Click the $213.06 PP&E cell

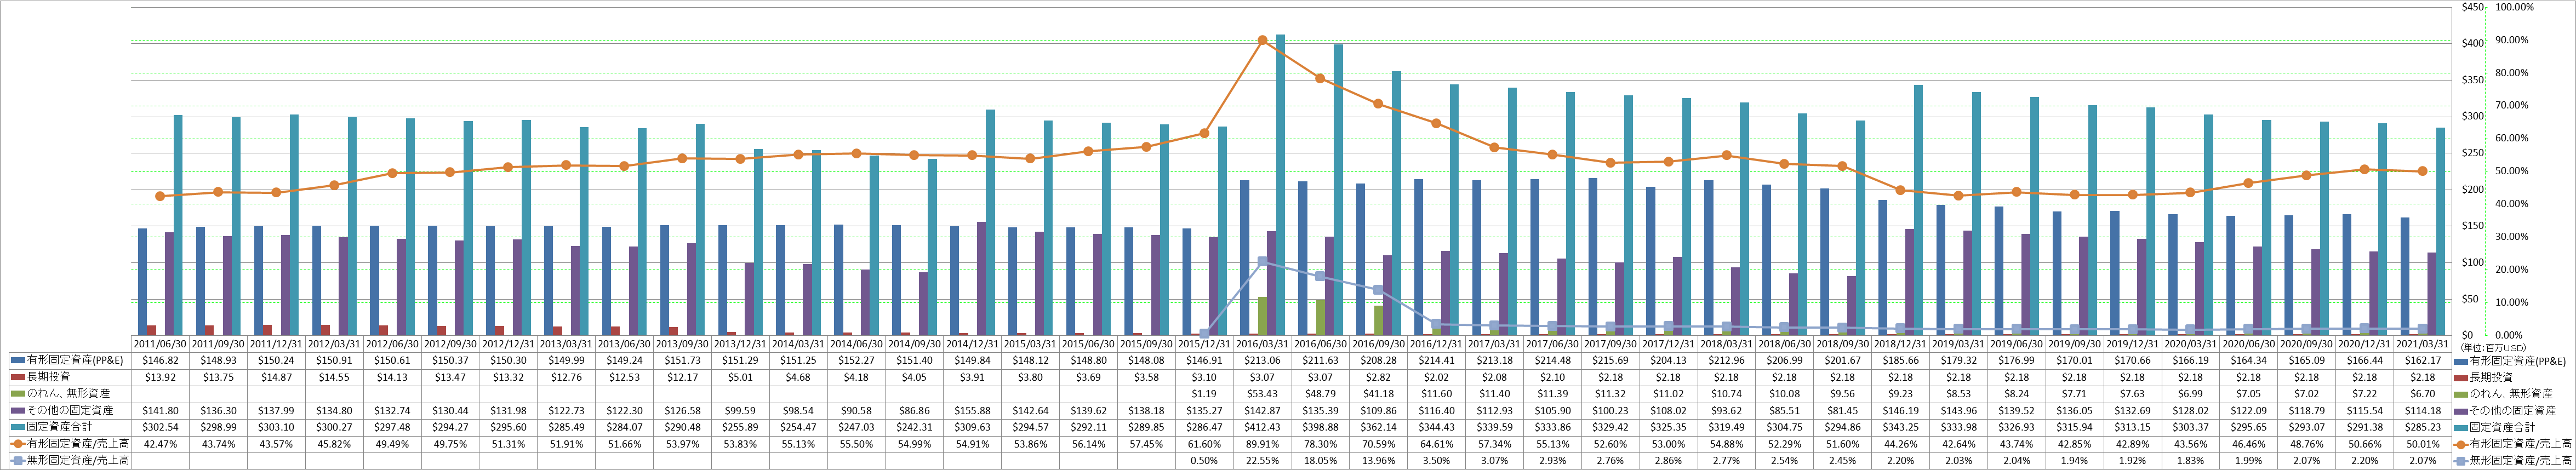point(1262,362)
